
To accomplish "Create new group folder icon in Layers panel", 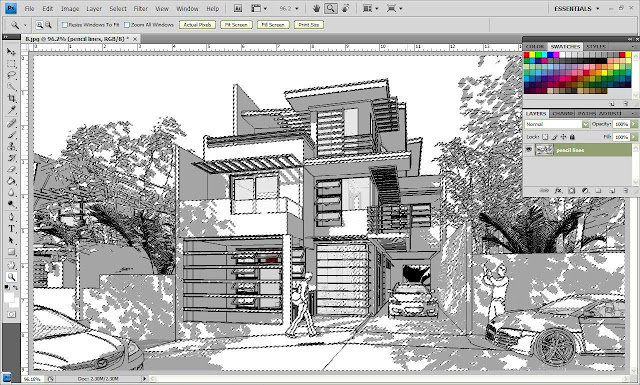I will [598, 191].
